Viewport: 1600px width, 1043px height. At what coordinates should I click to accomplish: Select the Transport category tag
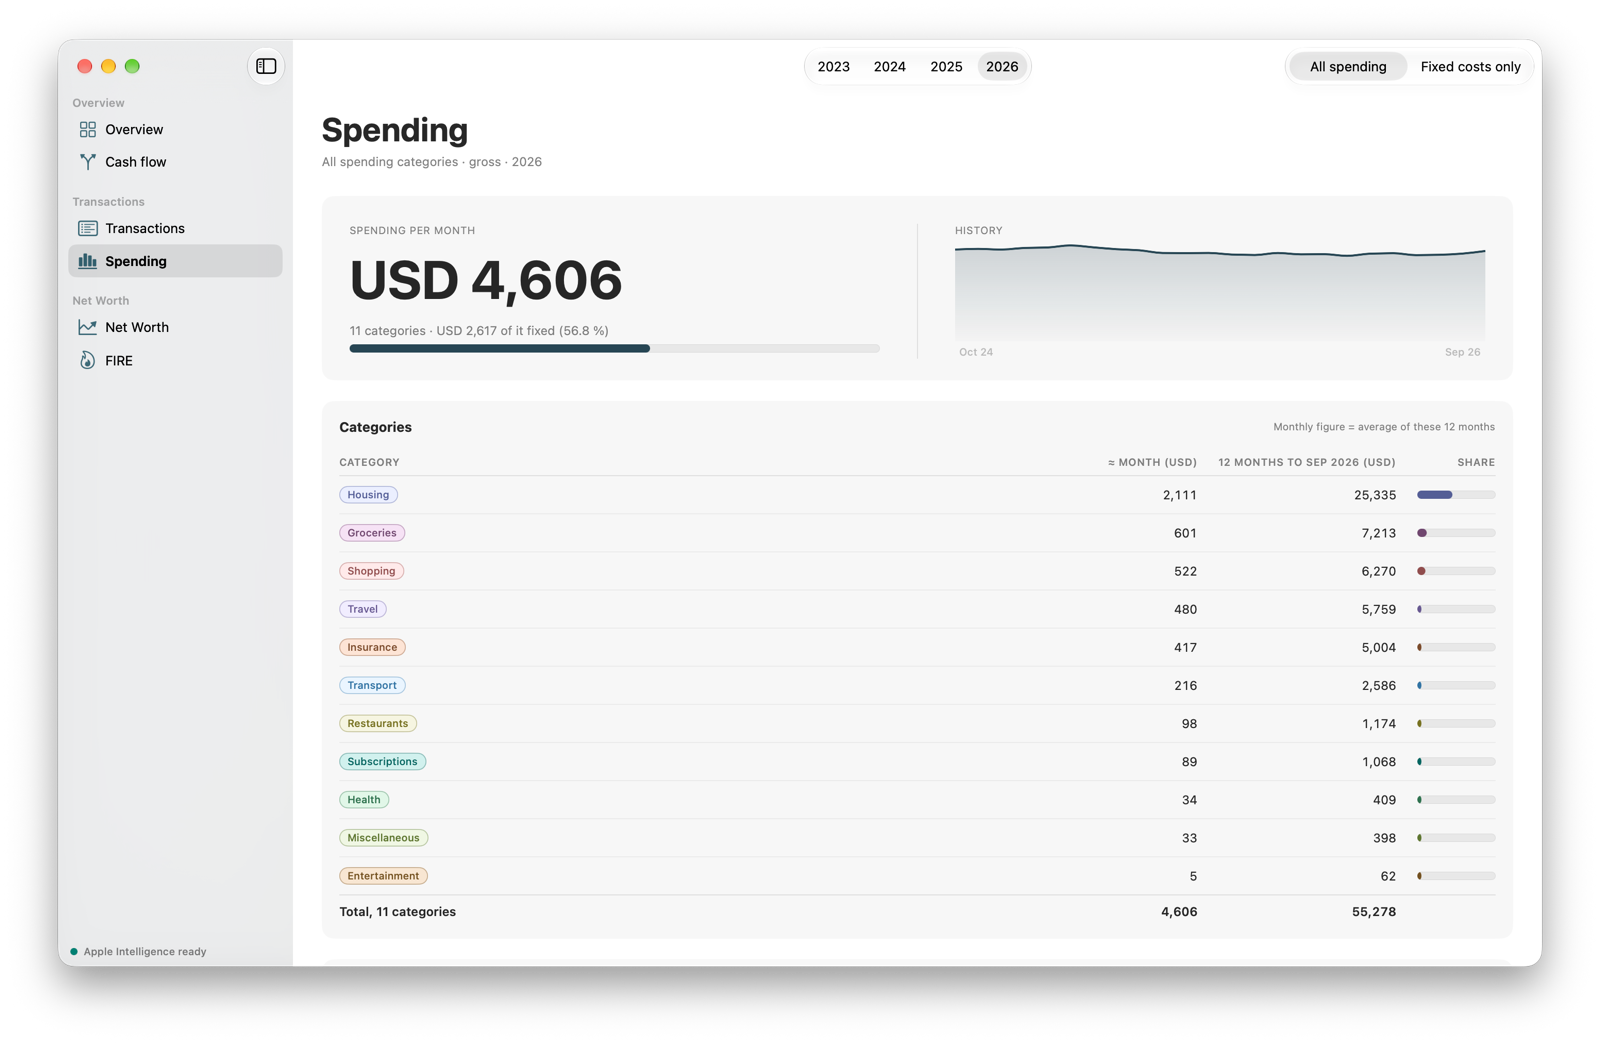(x=372, y=685)
